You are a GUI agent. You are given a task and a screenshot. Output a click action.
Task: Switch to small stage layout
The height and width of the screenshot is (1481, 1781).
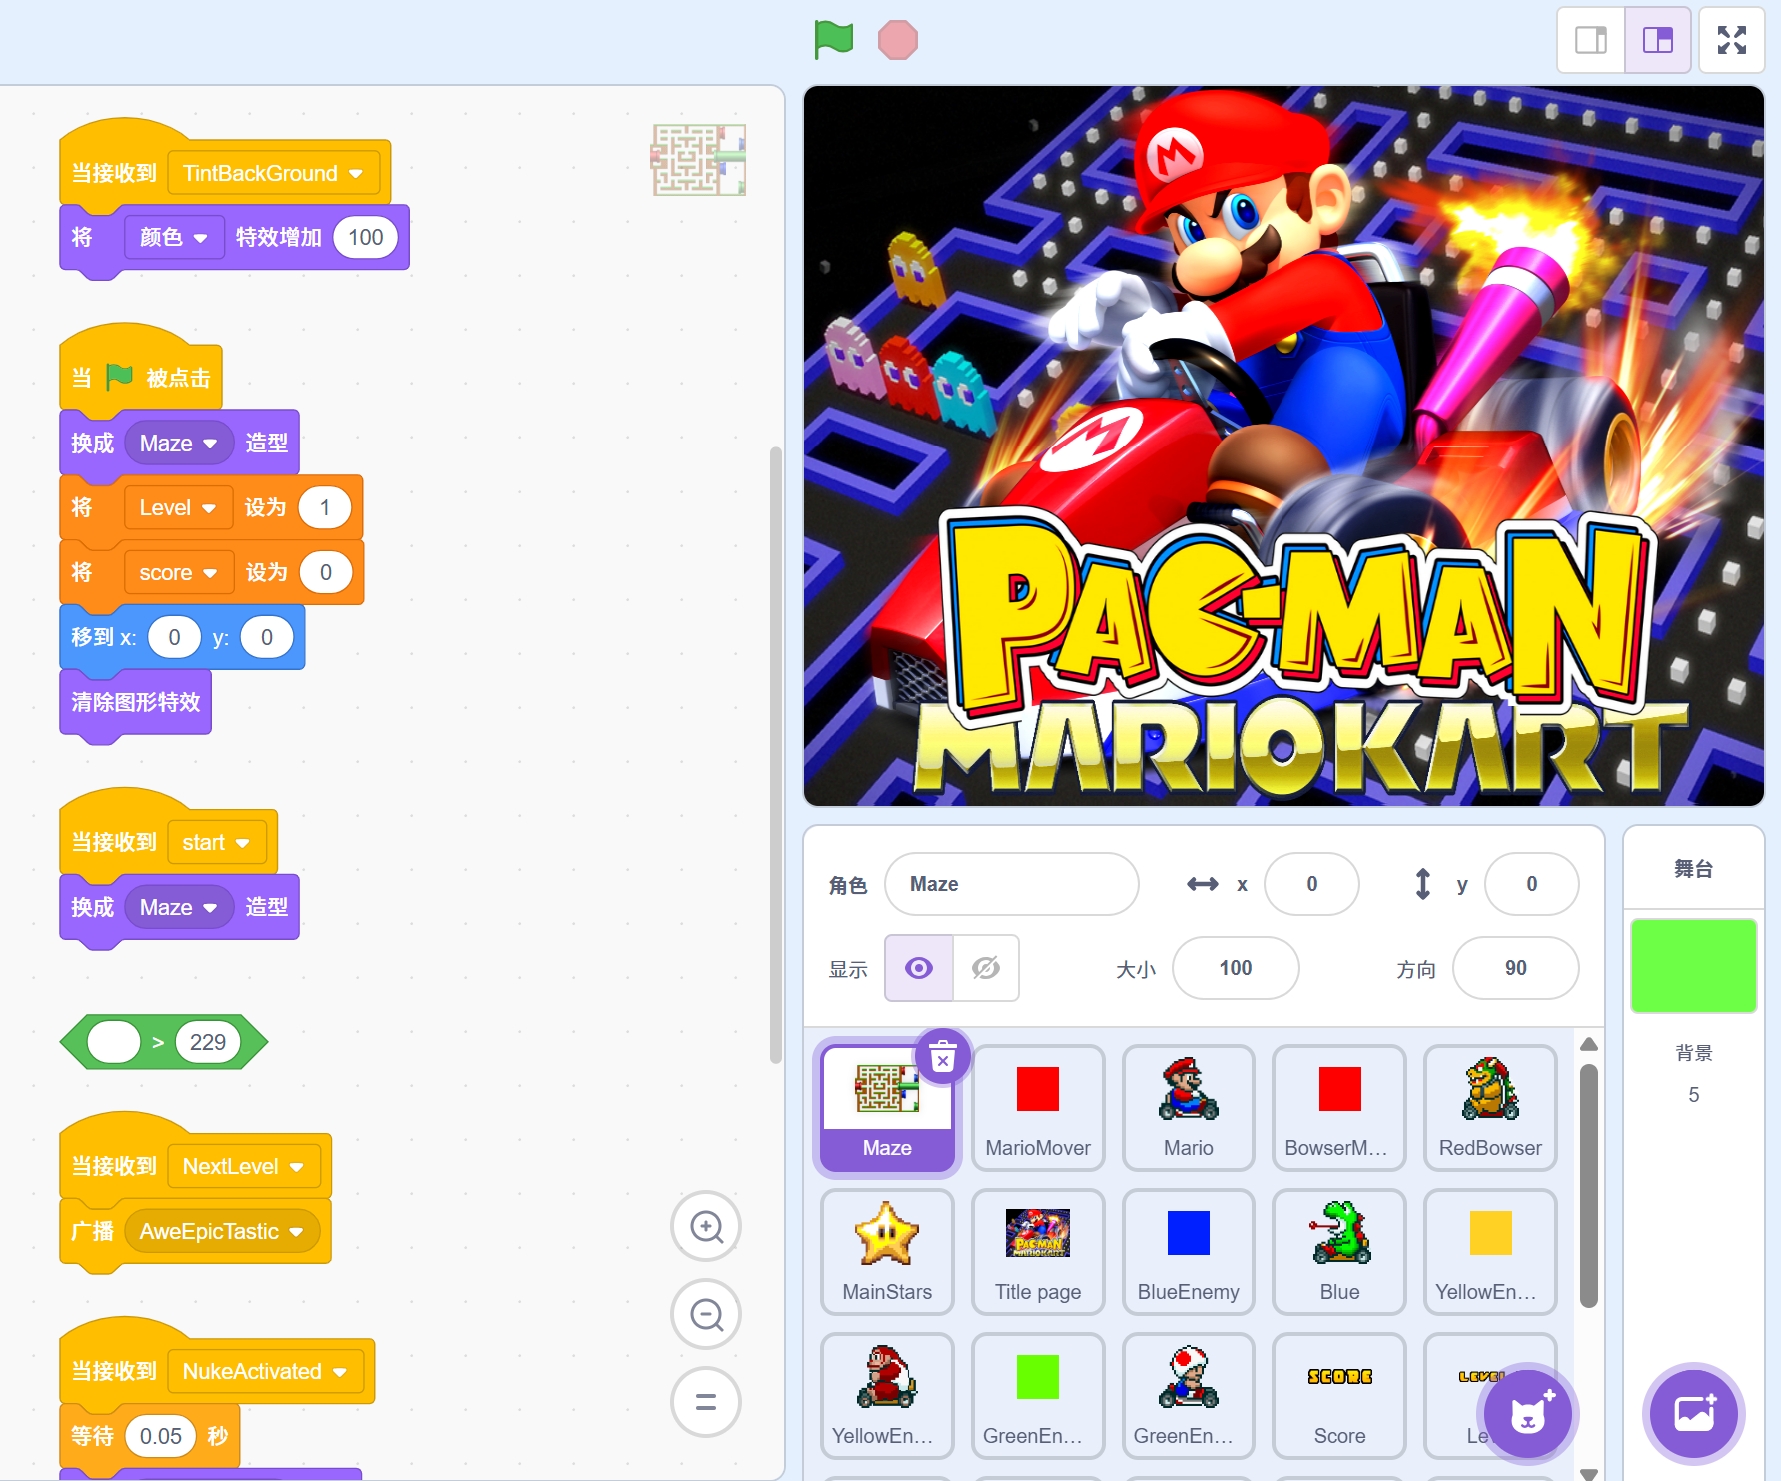pyautogui.click(x=1591, y=40)
